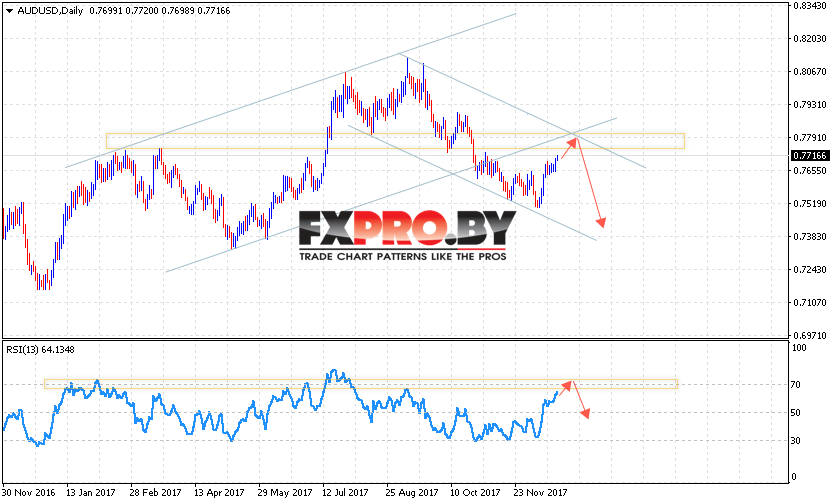This screenshot has height=504, width=831.
Task: Click the 0.83430 price axis label
Action: (x=810, y=5)
